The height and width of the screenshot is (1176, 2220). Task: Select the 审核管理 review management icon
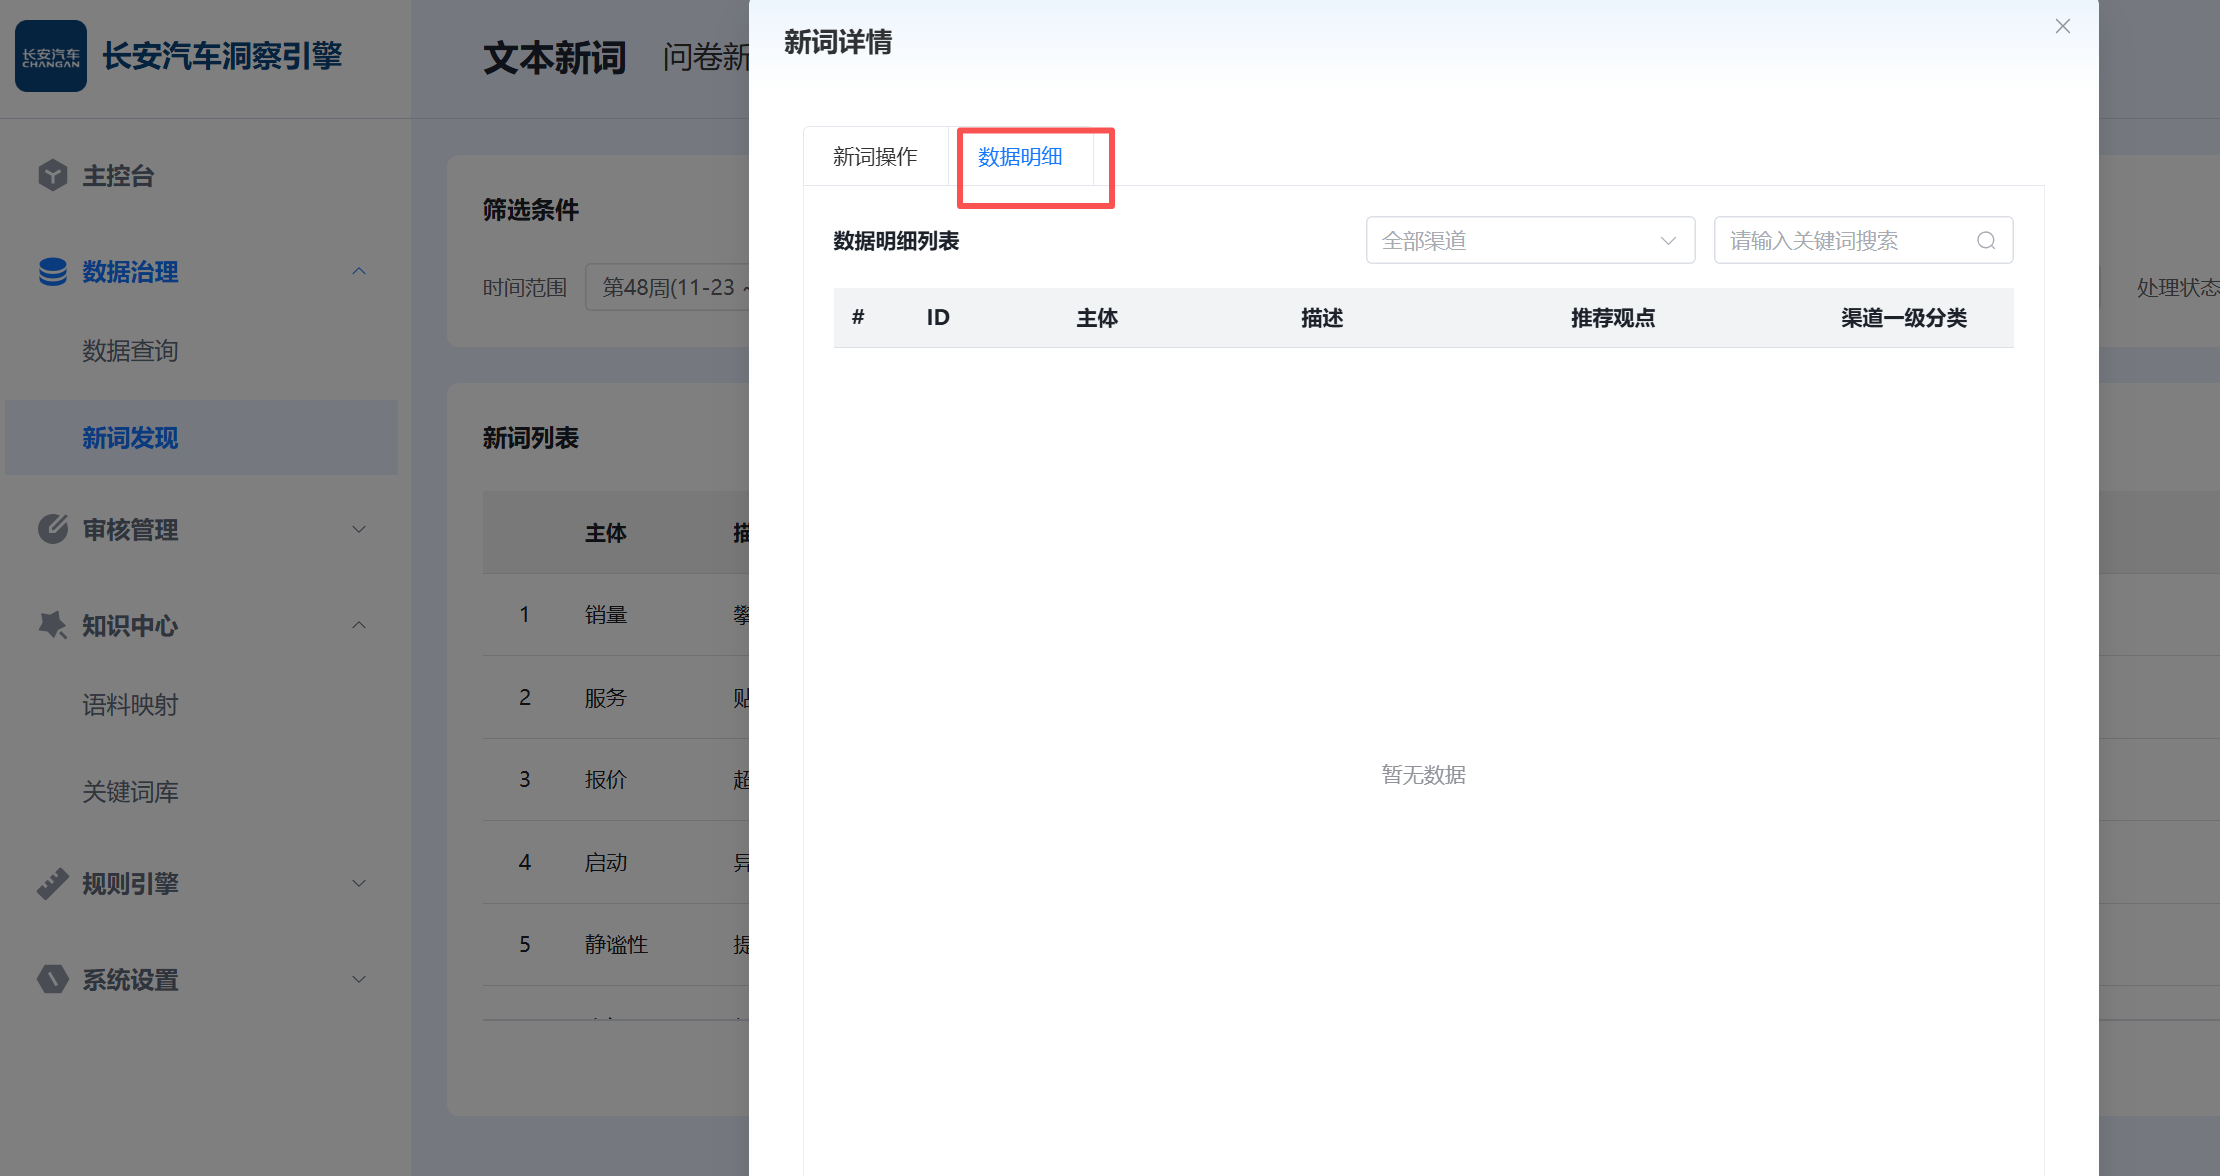click(52, 529)
